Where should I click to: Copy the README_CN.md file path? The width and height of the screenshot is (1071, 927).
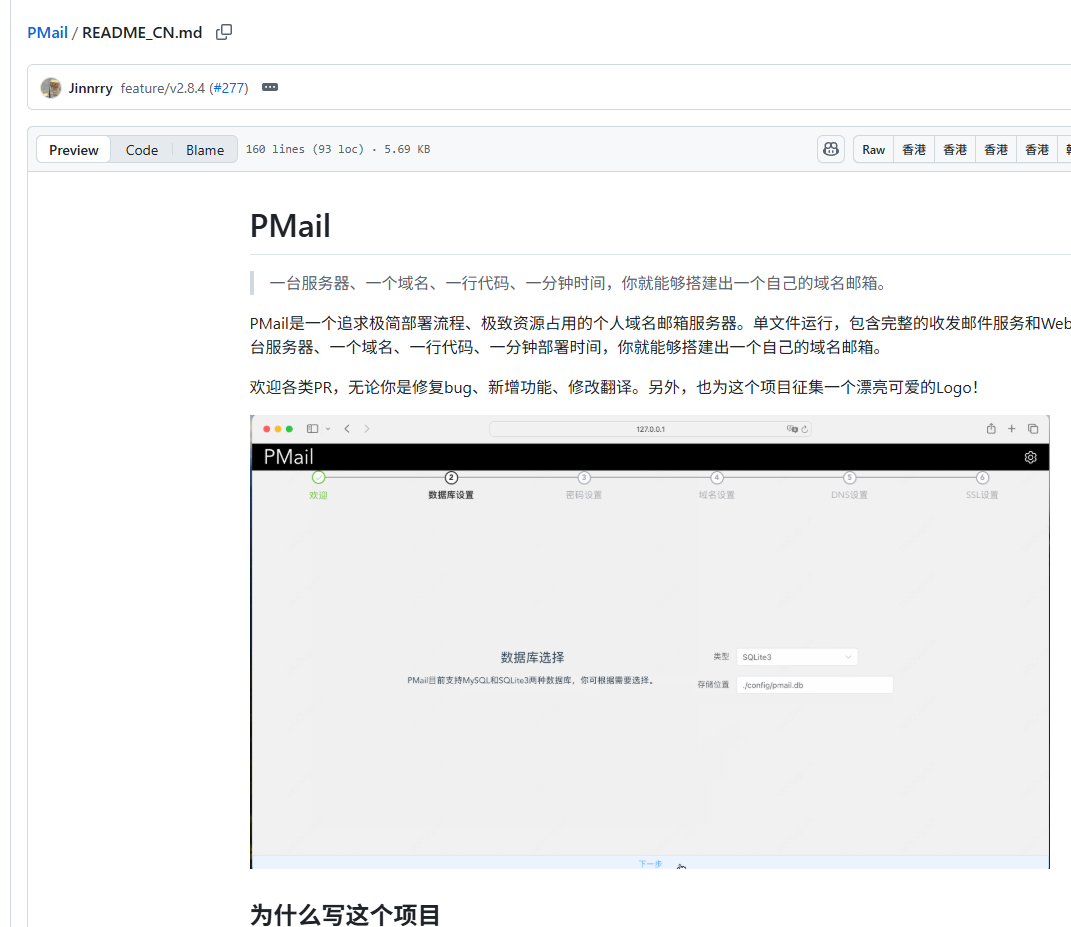pos(224,32)
